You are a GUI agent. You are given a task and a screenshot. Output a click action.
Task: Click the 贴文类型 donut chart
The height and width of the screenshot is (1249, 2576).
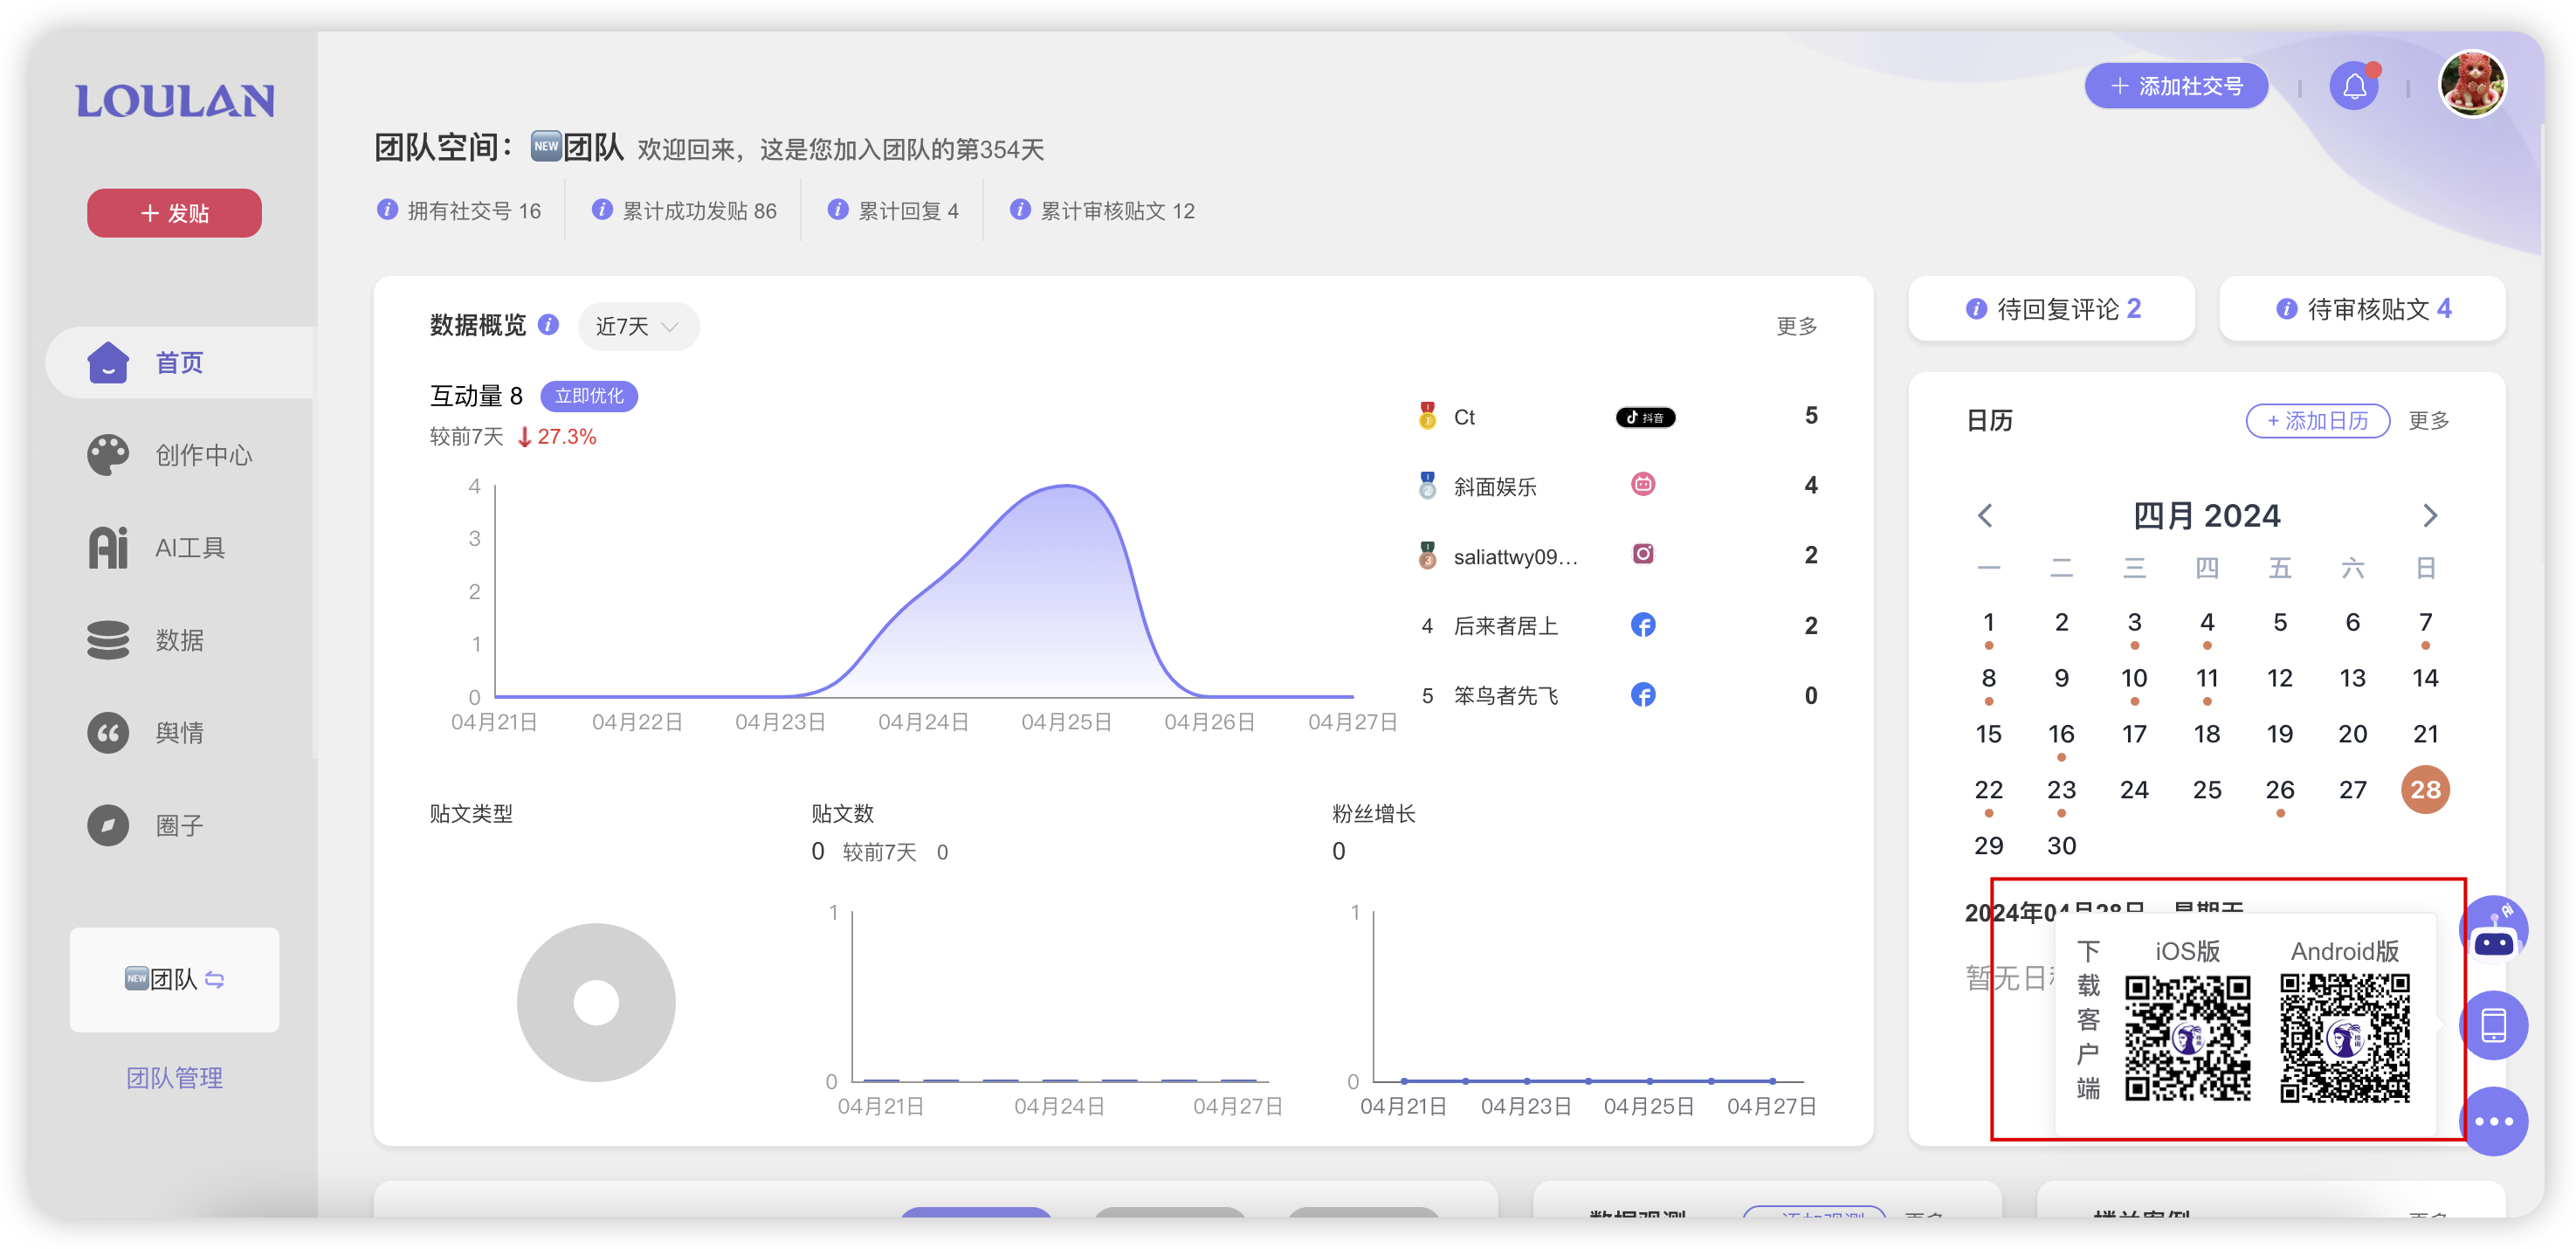point(596,1002)
